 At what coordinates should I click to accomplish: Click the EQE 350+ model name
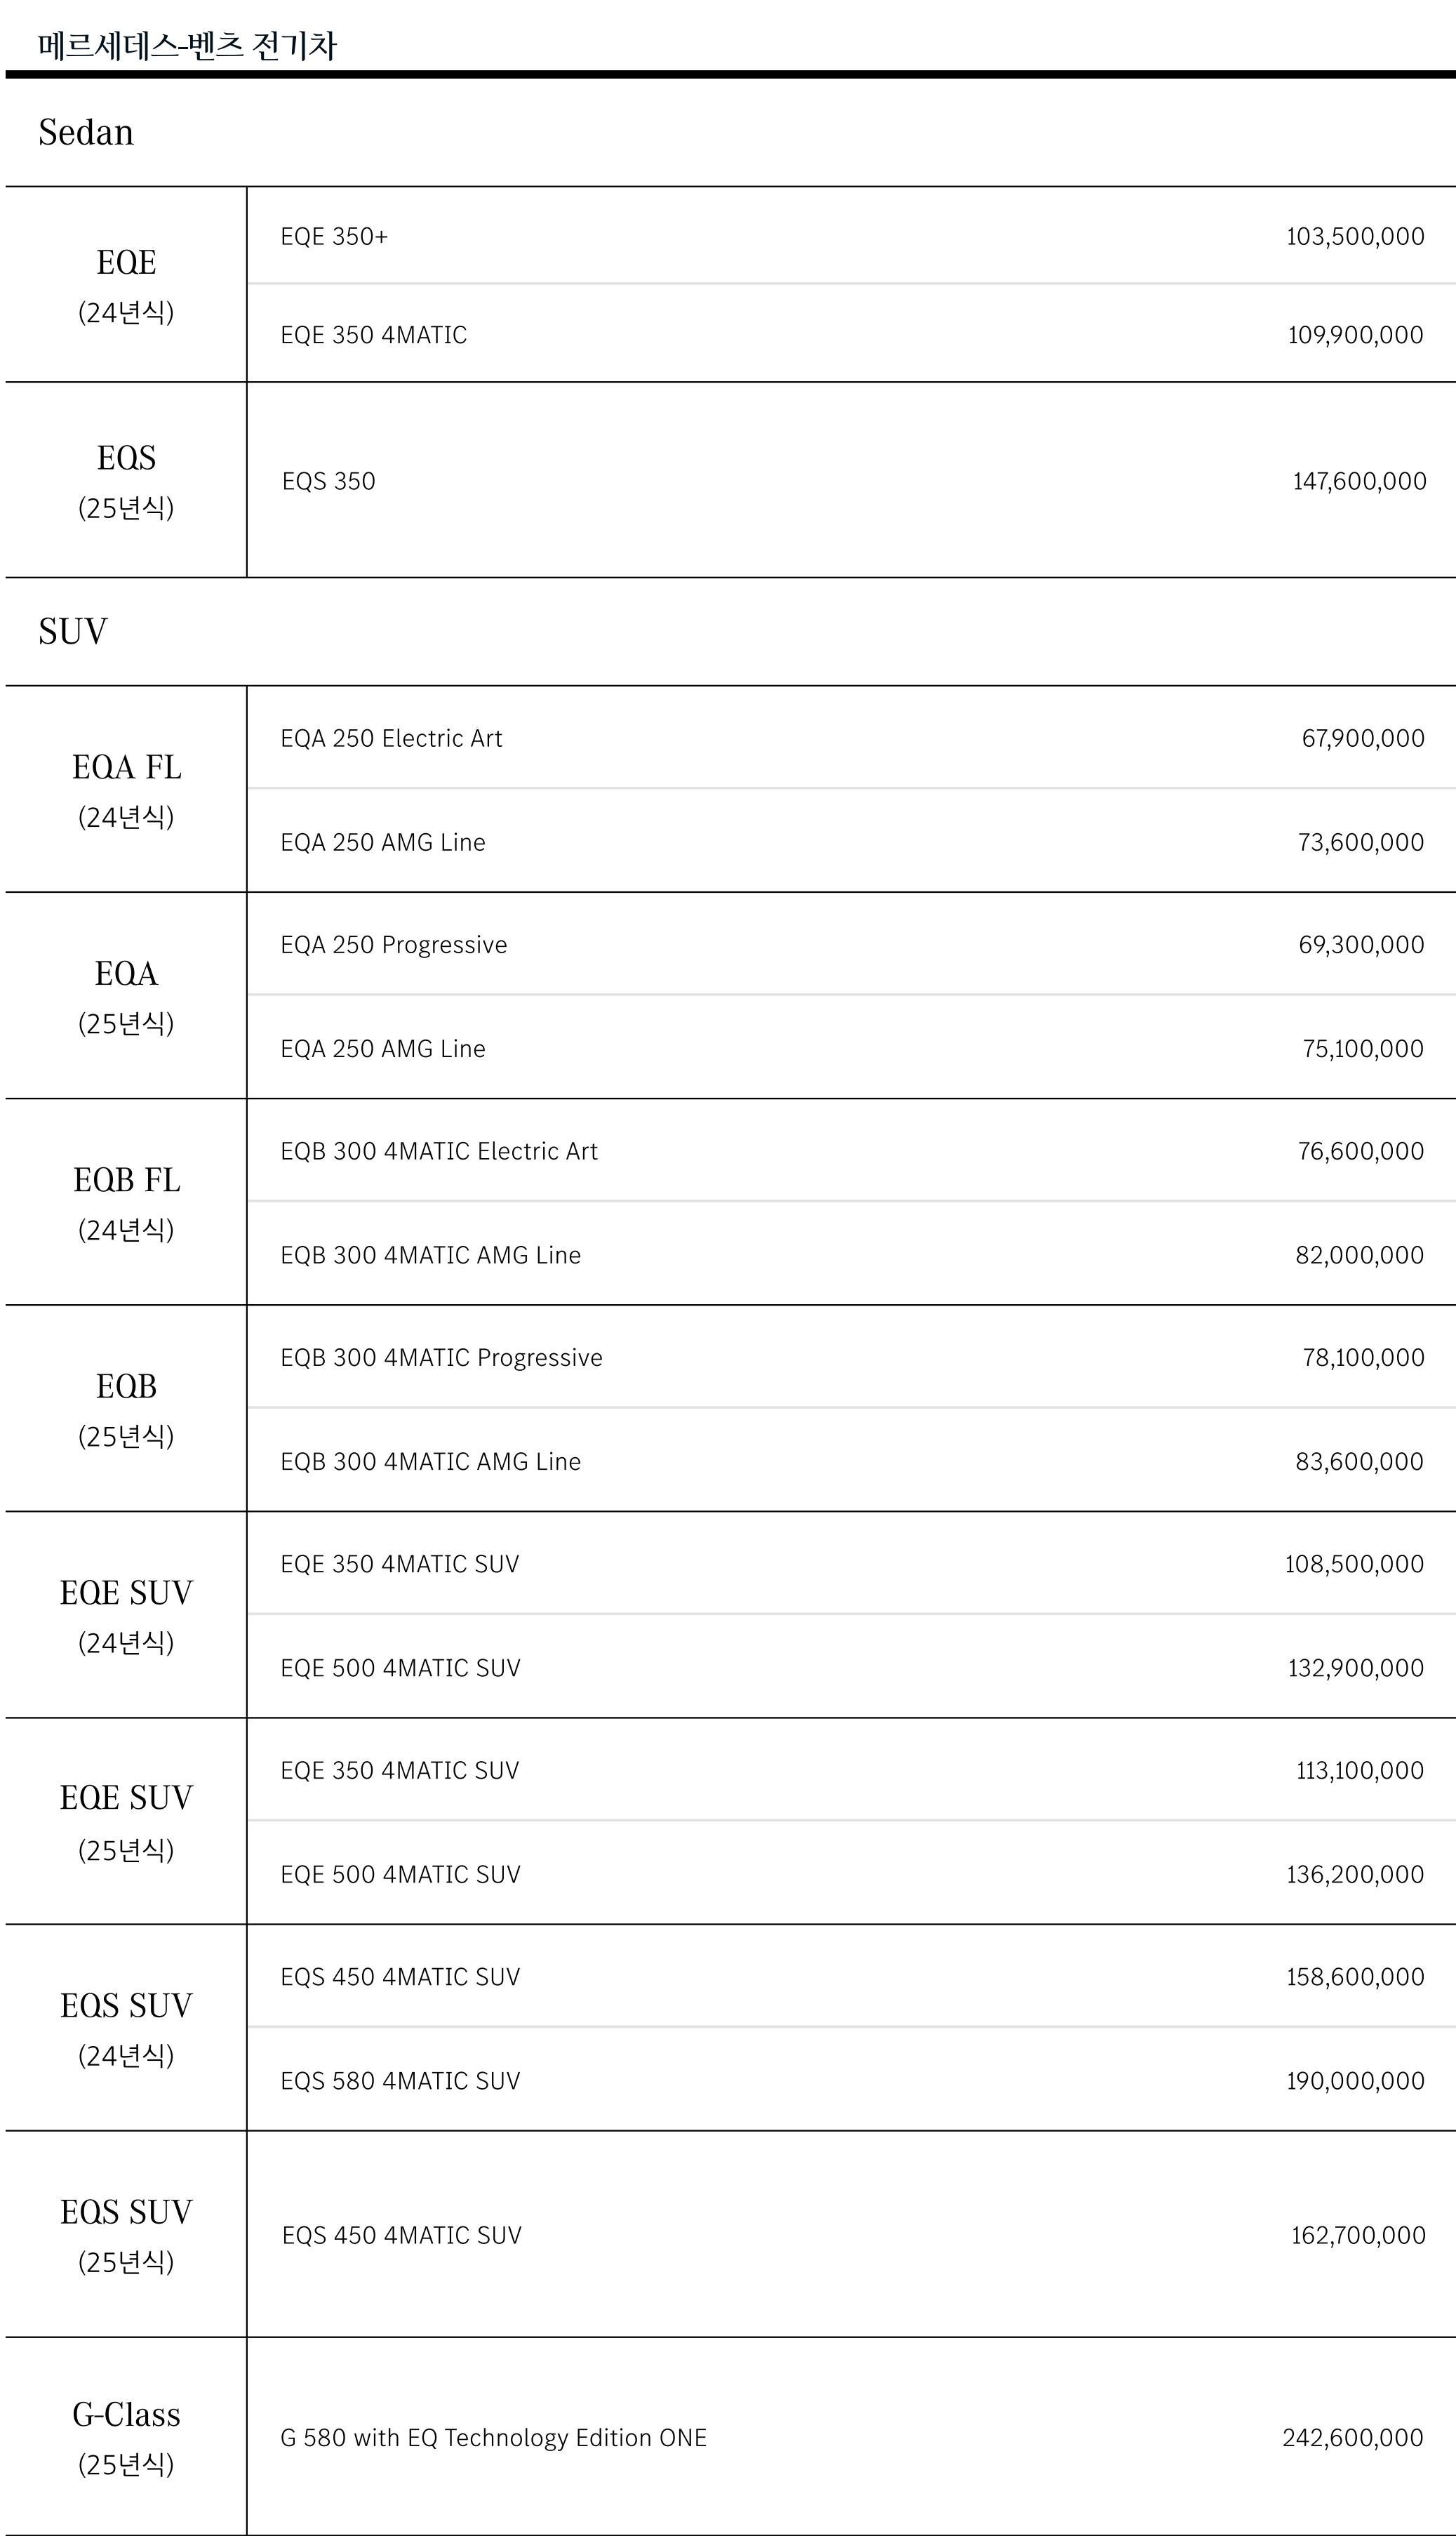pos(334,236)
